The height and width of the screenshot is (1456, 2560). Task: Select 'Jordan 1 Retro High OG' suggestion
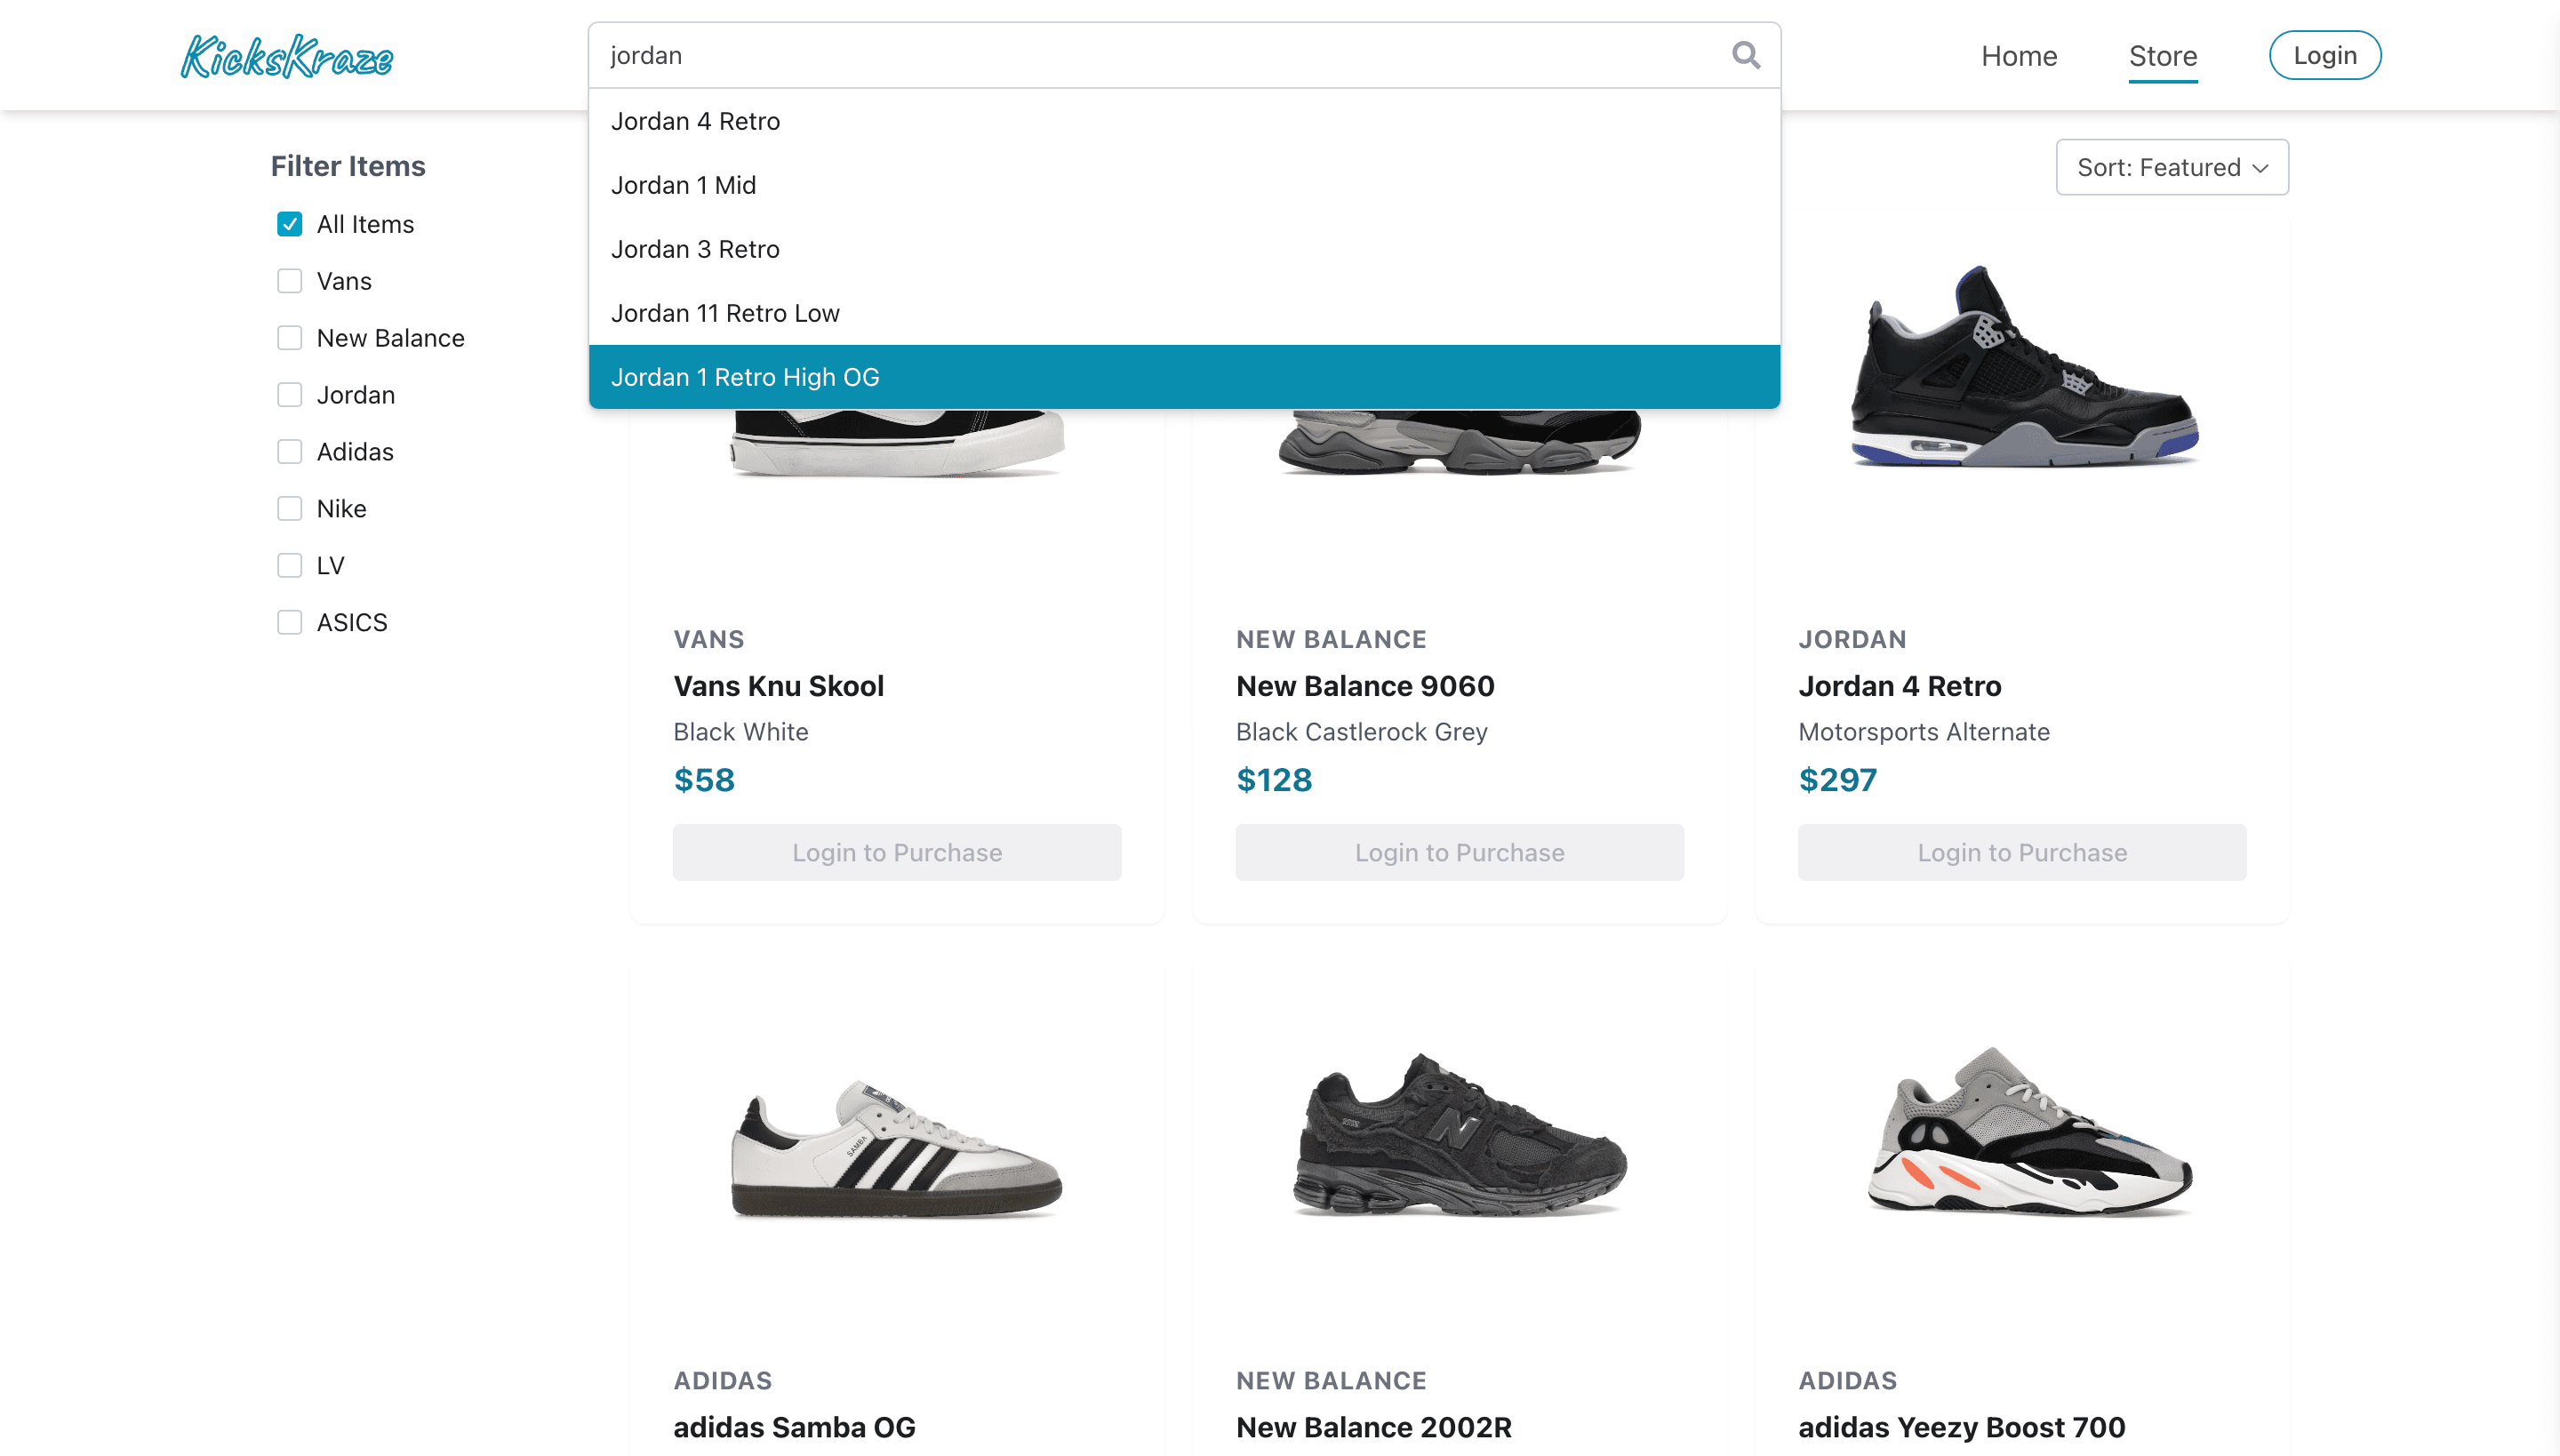745,377
